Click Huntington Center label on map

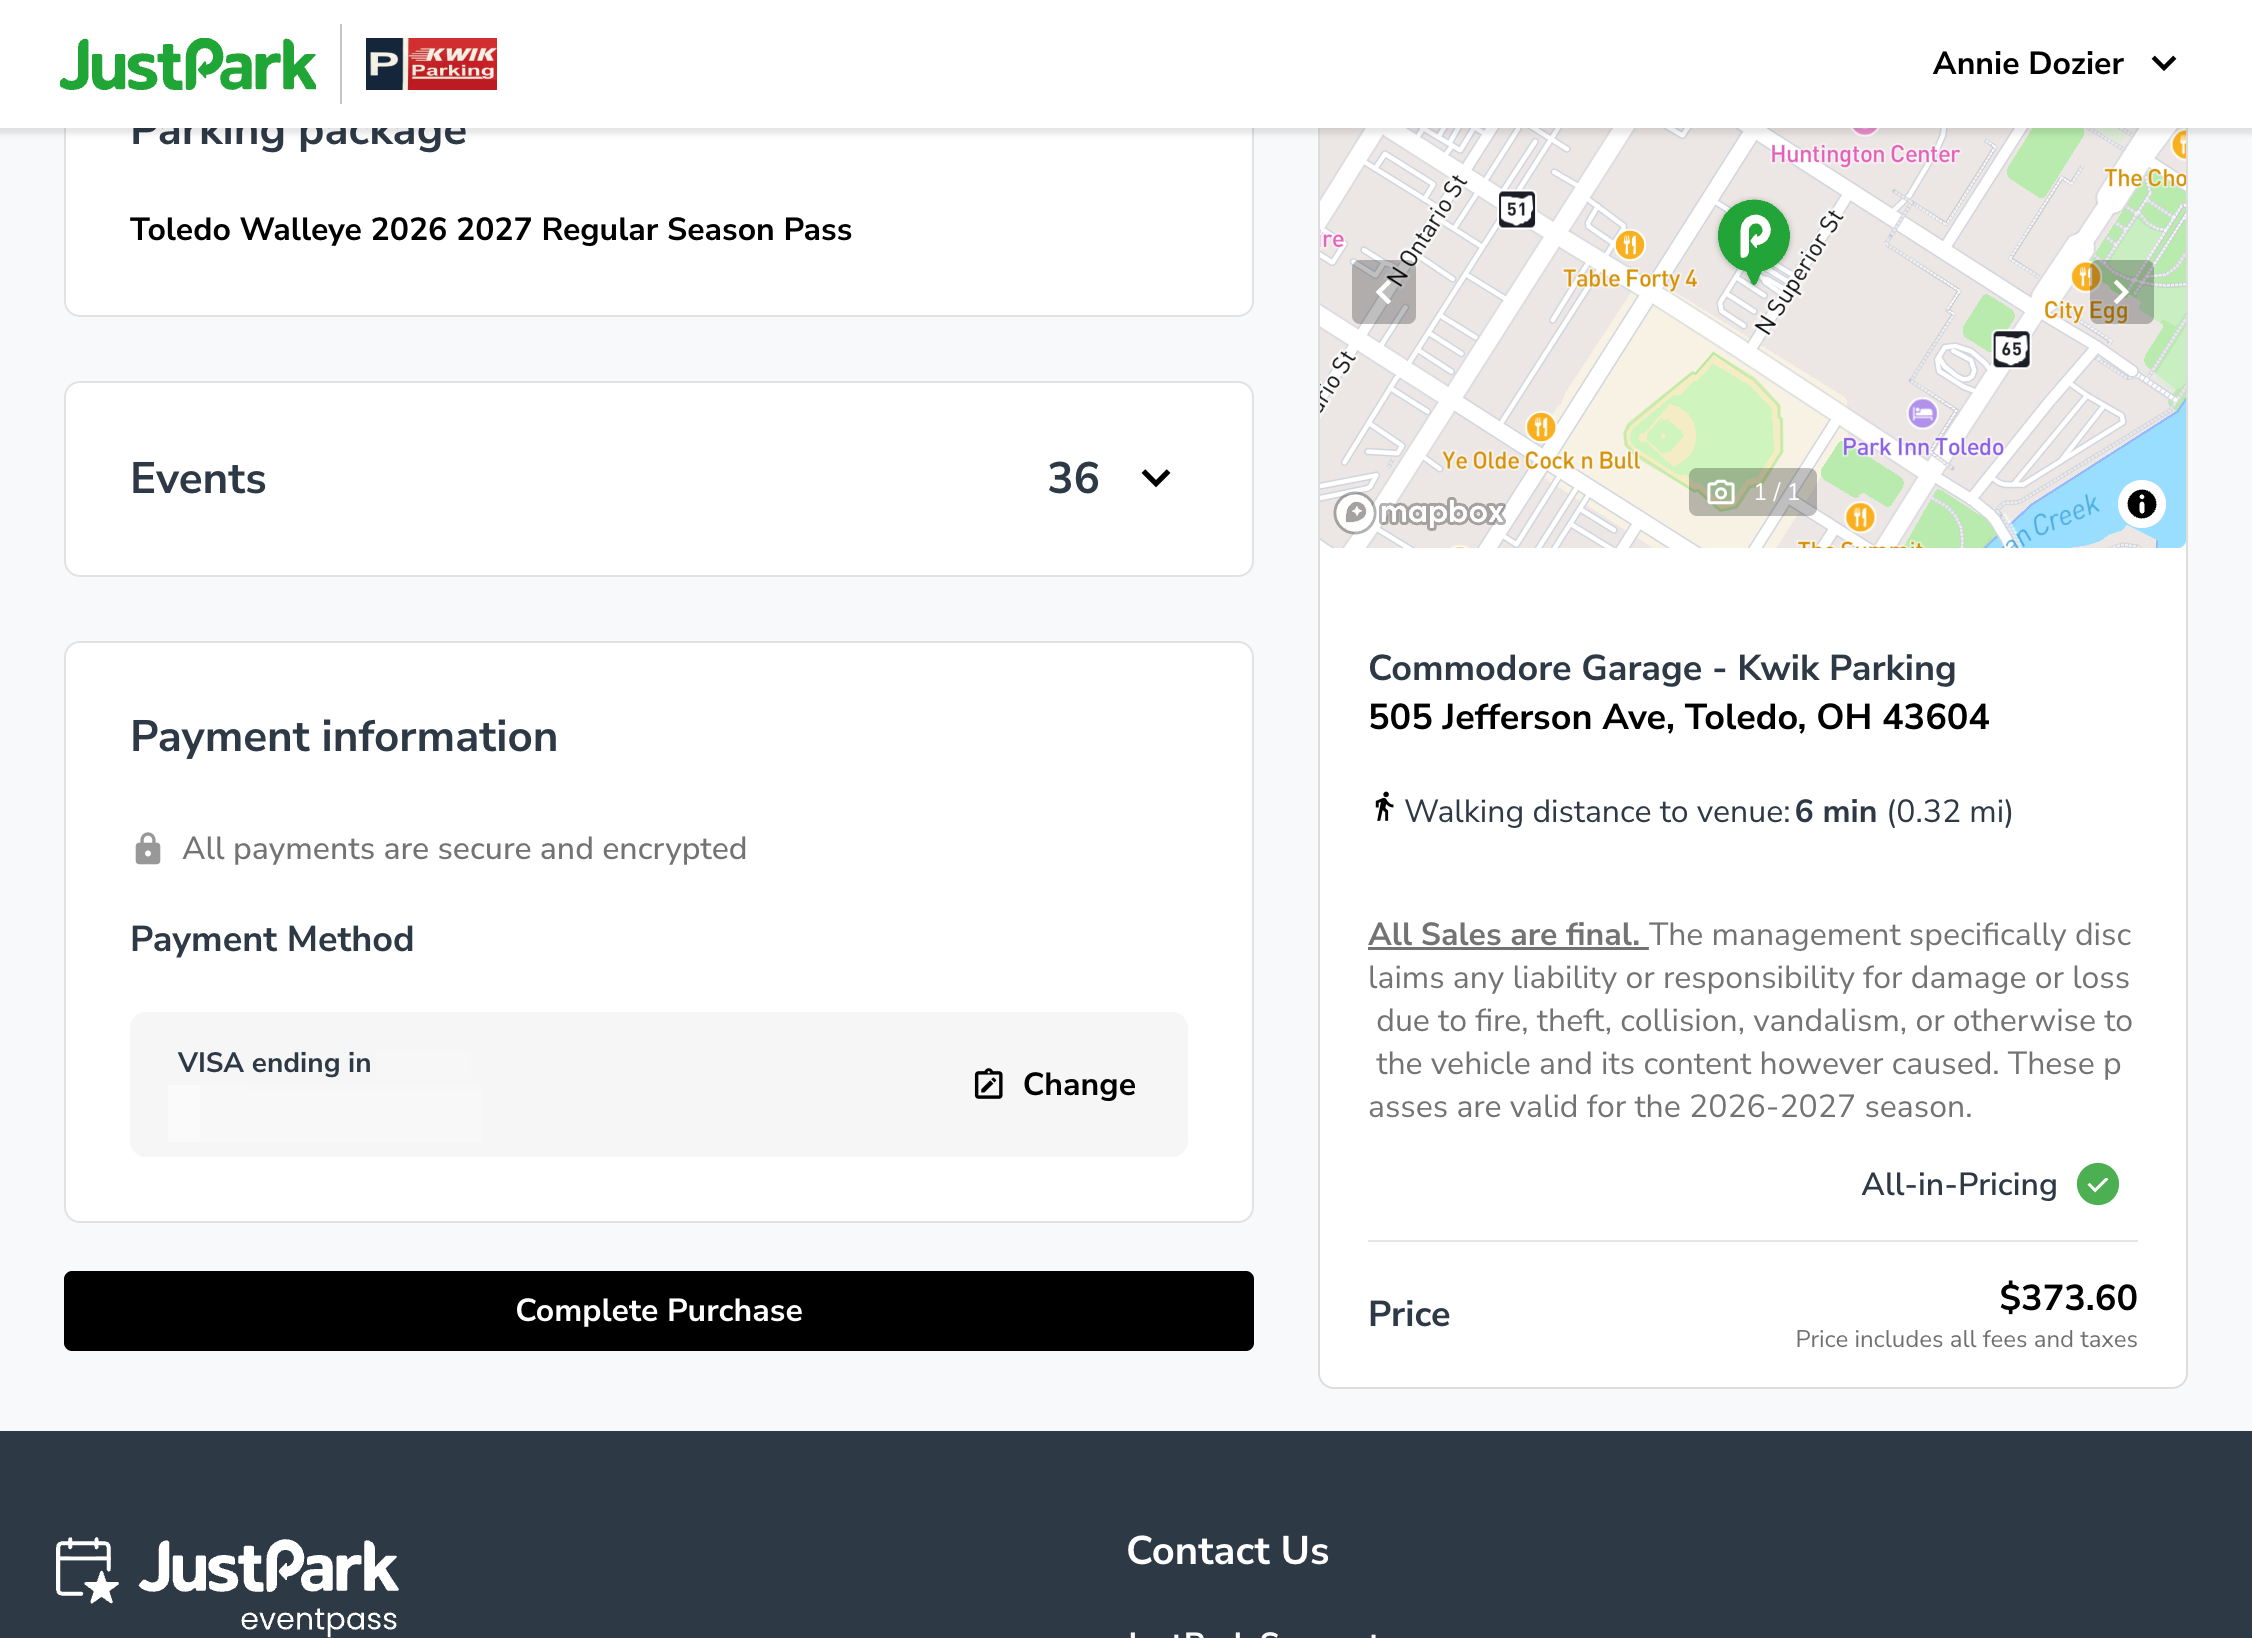tap(1864, 154)
